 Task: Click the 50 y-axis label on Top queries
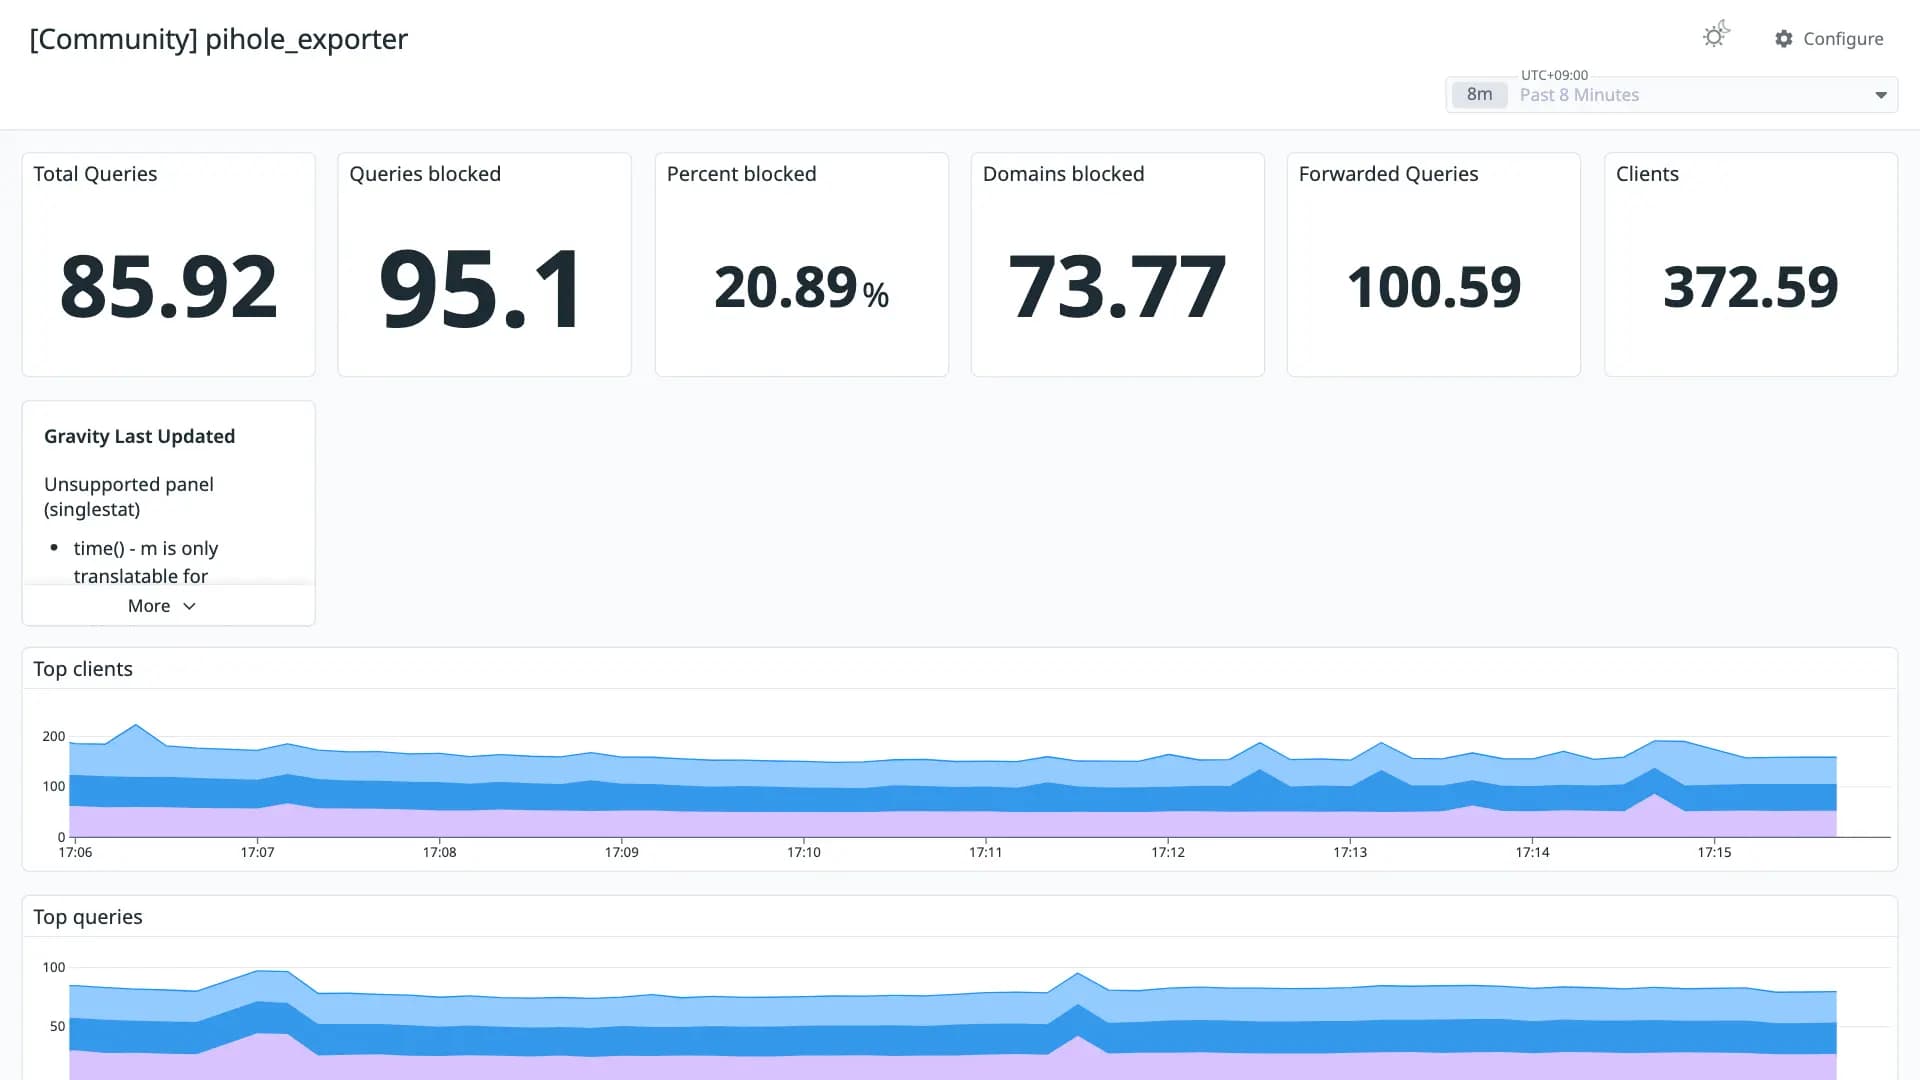pyautogui.click(x=57, y=1026)
